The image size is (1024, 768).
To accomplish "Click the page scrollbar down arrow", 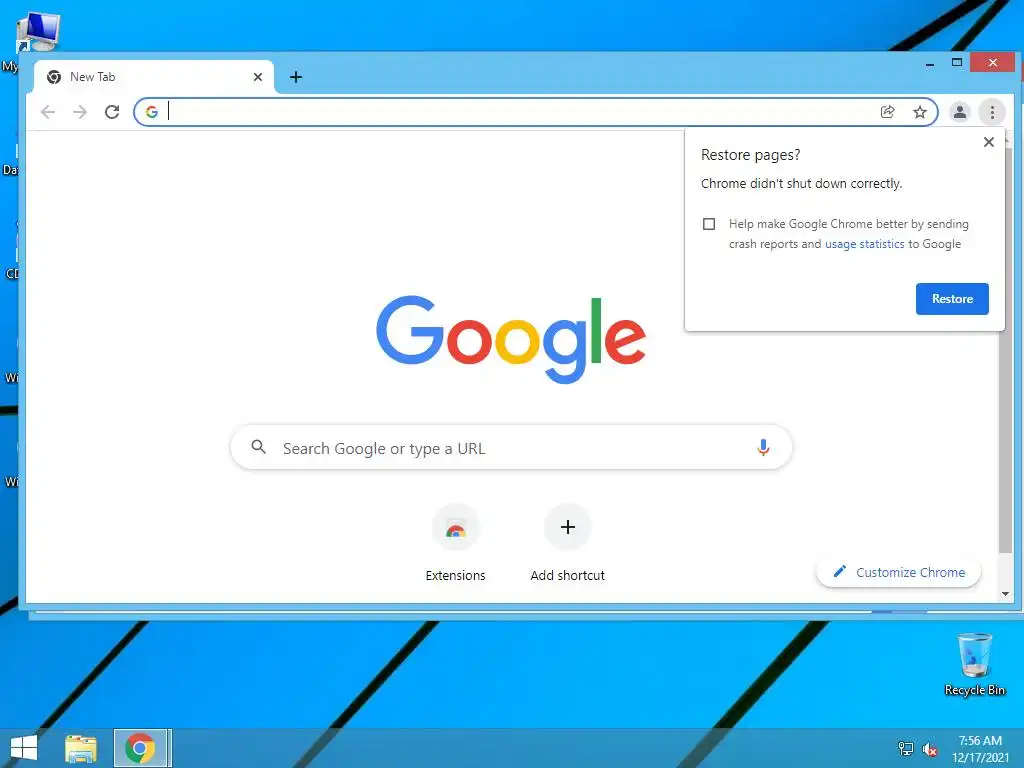I will pos(1005,594).
